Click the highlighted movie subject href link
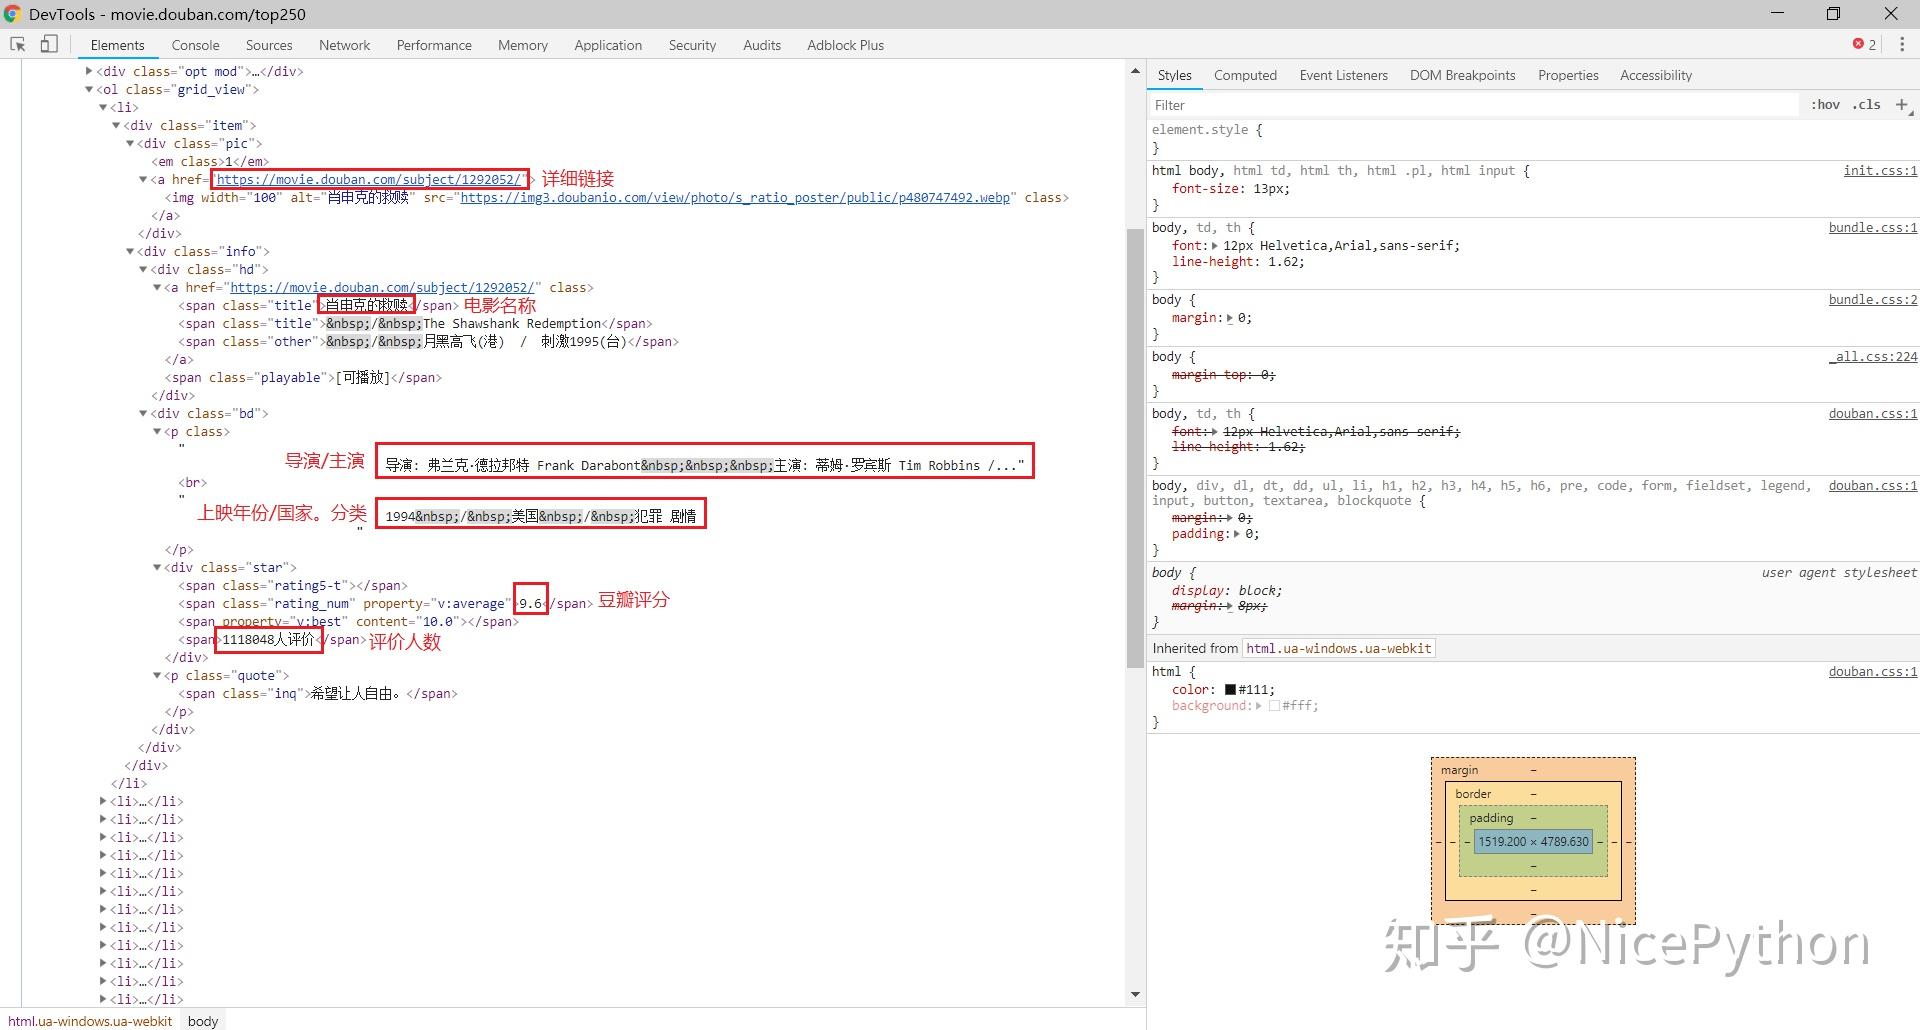The height and width of the screenshot is (1030, 1920). (371, 179)
